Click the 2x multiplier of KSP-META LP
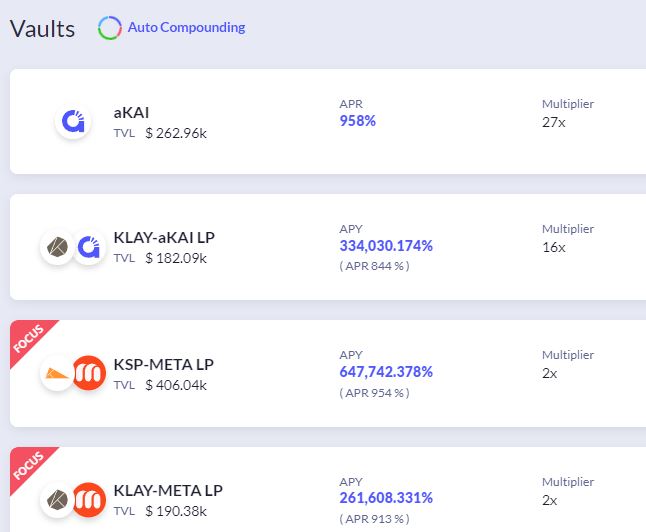The height and width of the screenshot is (532, 646). click(x=550, y=373)
